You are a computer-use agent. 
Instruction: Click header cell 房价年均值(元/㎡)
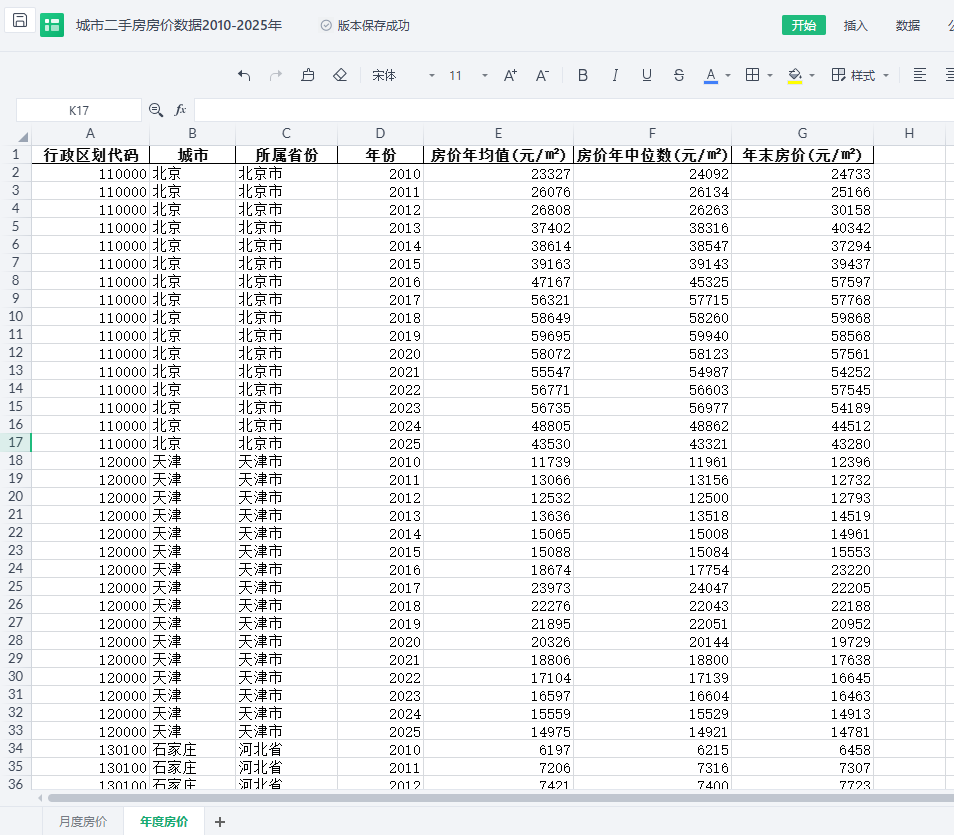pyautogui.click(x=498, y=155)
